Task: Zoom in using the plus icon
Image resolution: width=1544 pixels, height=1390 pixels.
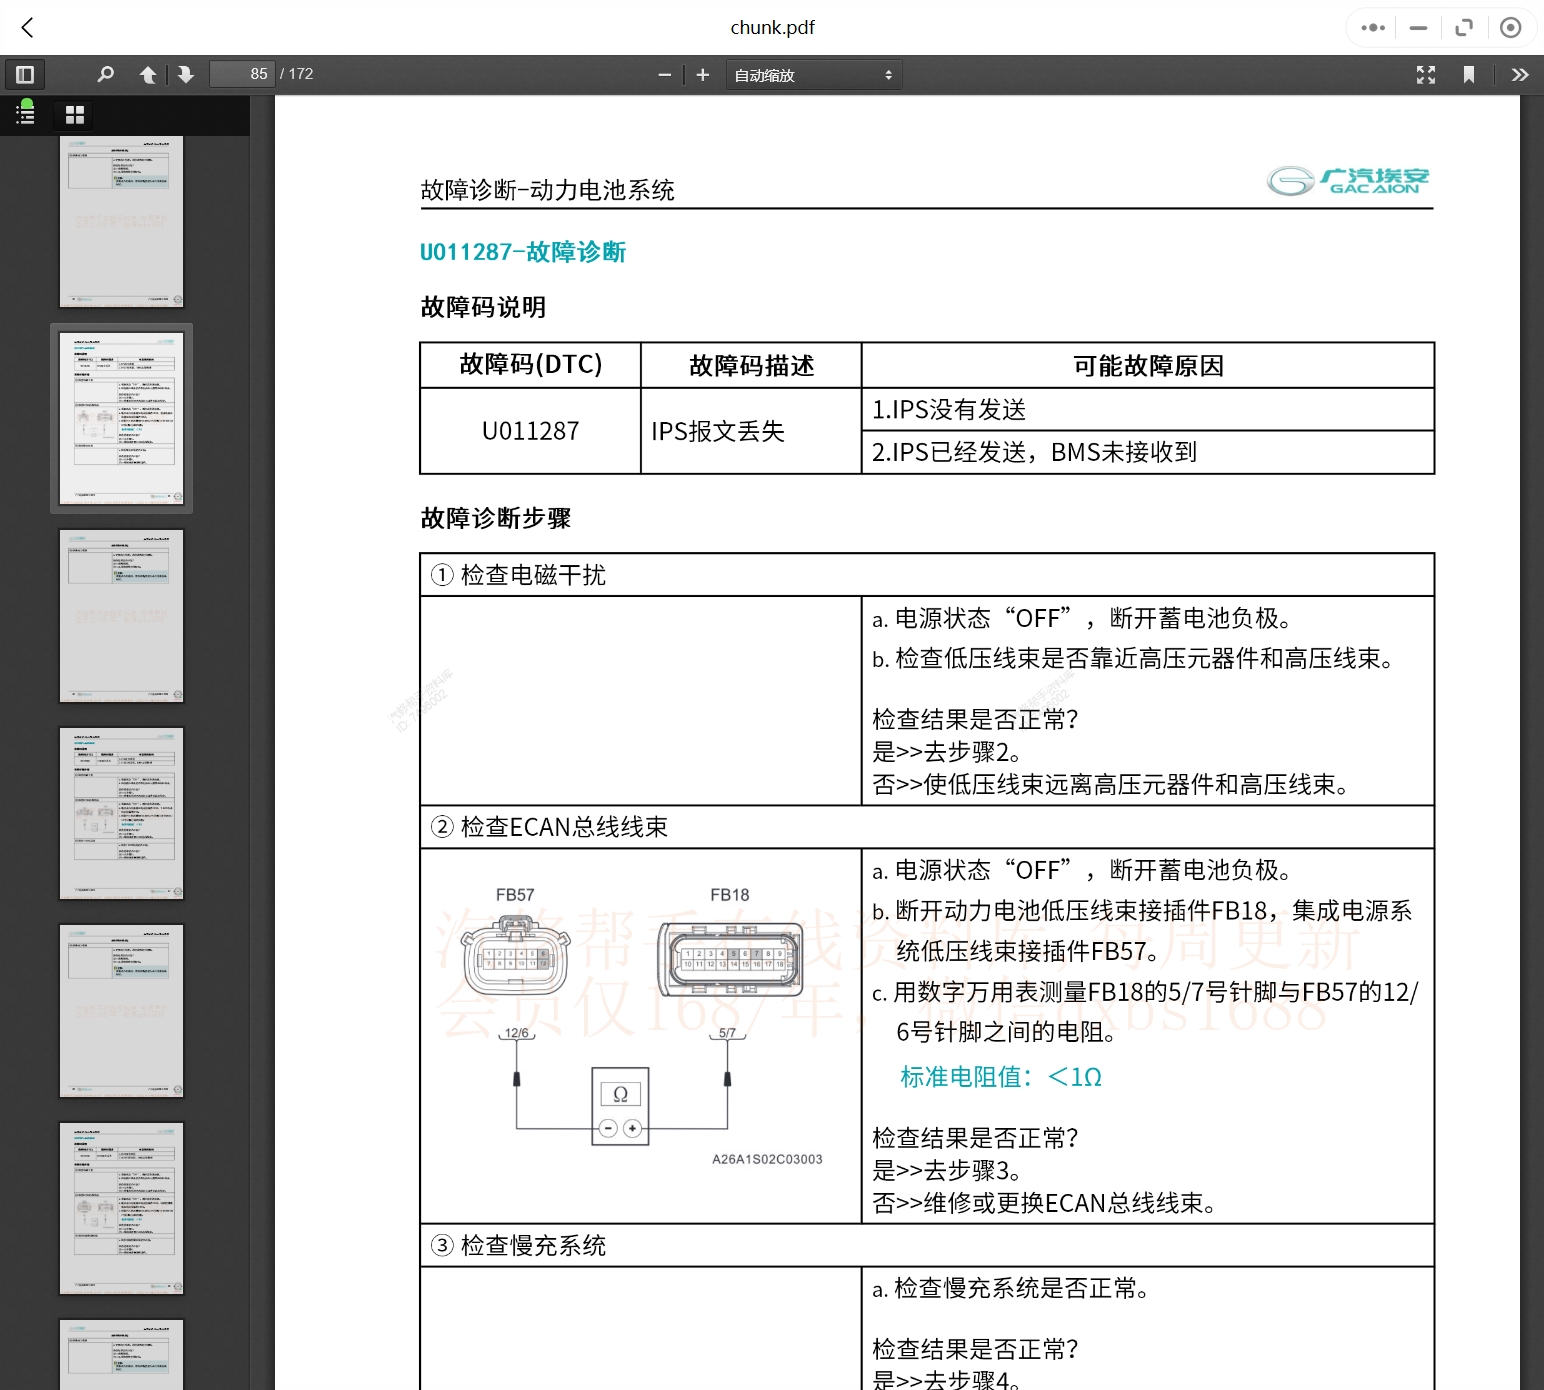Action: 702,74
